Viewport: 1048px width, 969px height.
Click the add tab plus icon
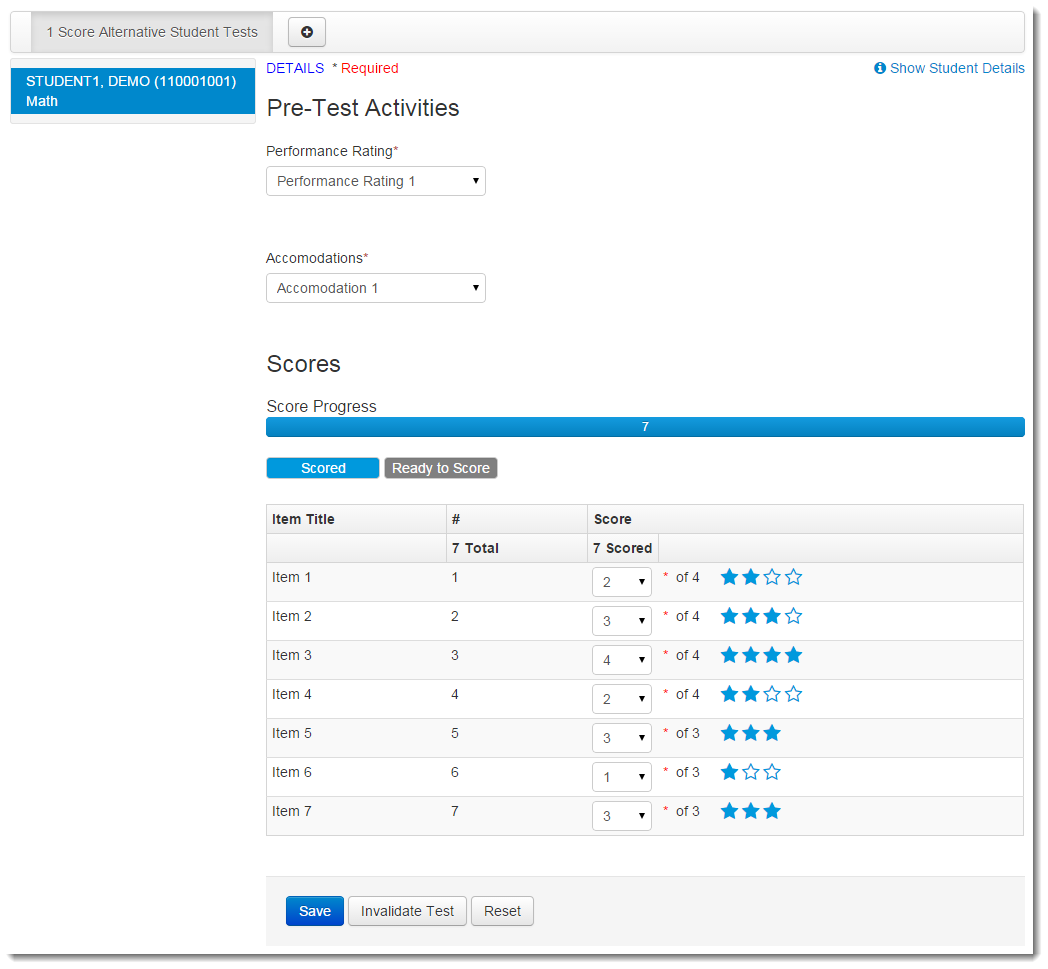[307, 32]
